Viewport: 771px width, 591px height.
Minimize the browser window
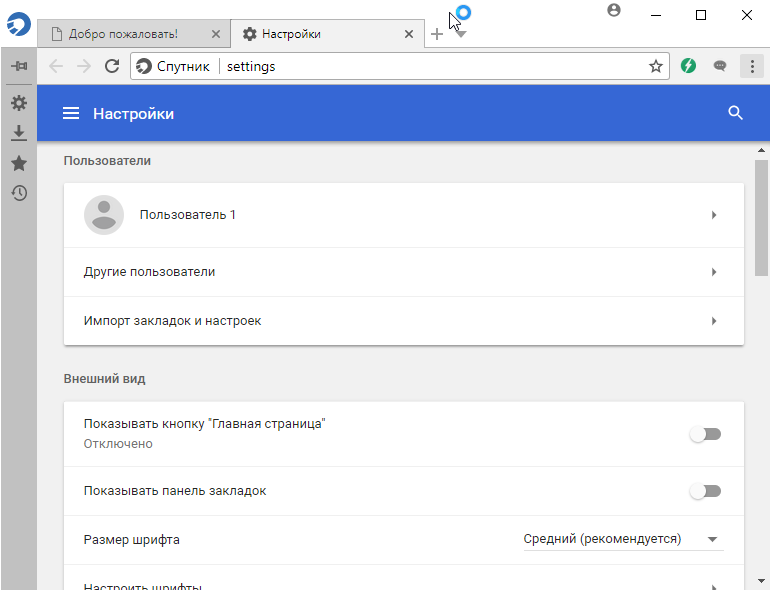tap(655, 15)
